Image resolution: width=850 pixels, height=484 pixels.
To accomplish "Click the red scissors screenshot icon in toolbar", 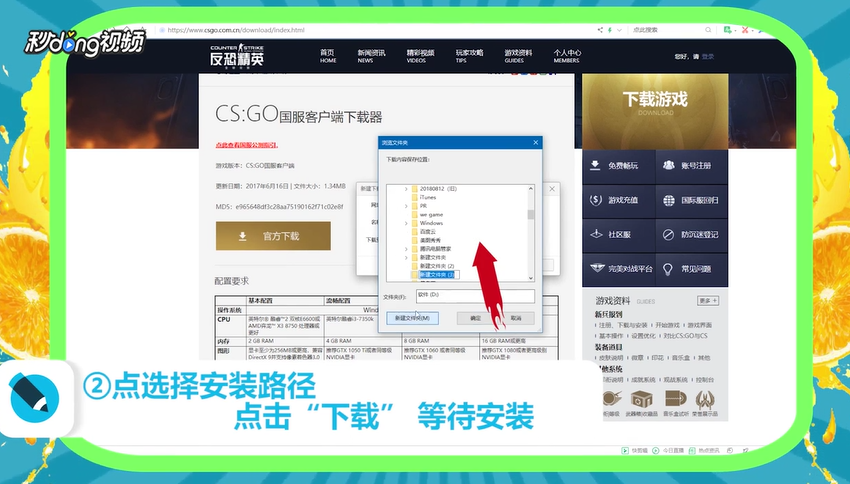I will click(745, 30).
